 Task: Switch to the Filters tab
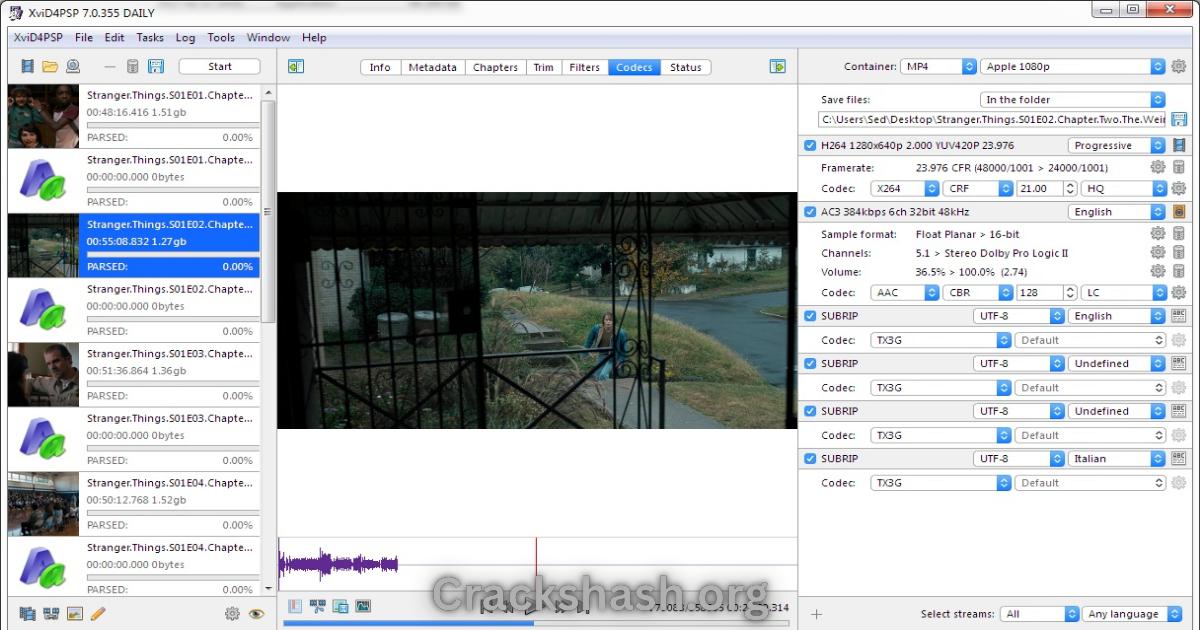point(584,67)
